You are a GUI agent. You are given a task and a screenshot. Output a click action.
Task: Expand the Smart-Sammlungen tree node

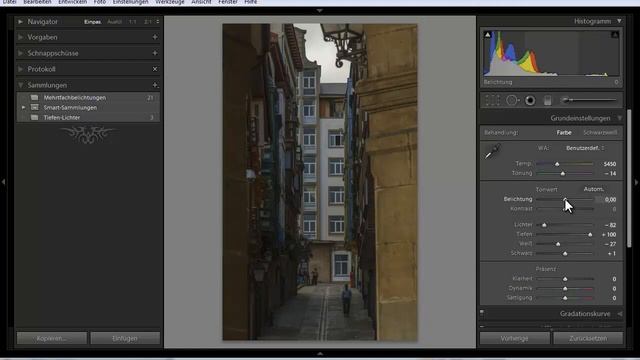[x=23, y=107]
